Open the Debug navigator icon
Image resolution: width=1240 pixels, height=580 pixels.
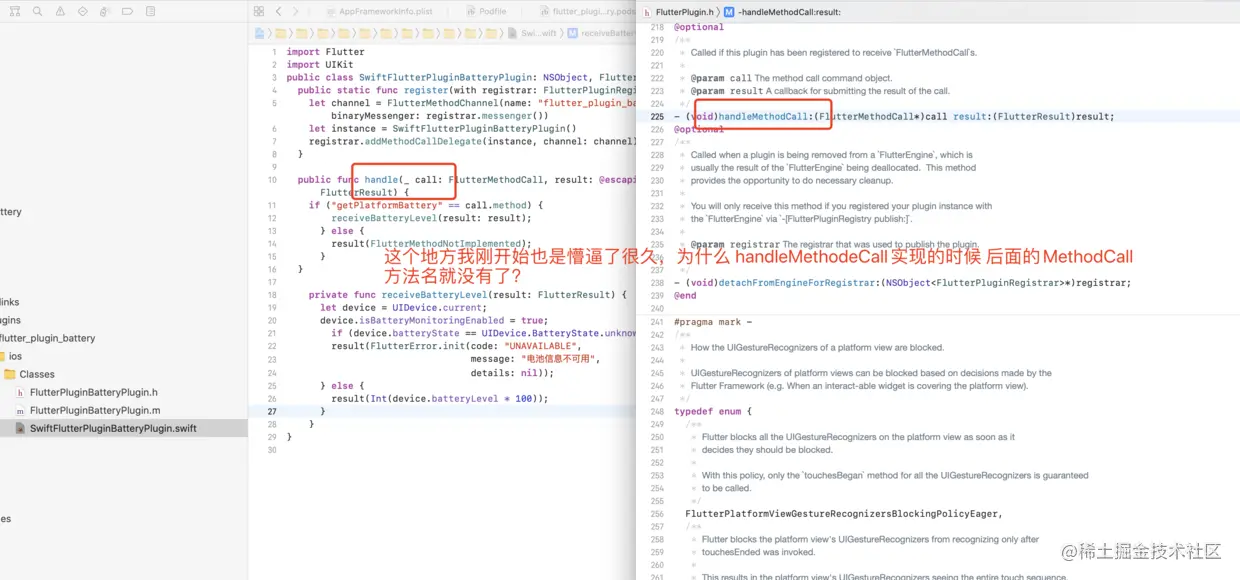(x=105, y=11)
